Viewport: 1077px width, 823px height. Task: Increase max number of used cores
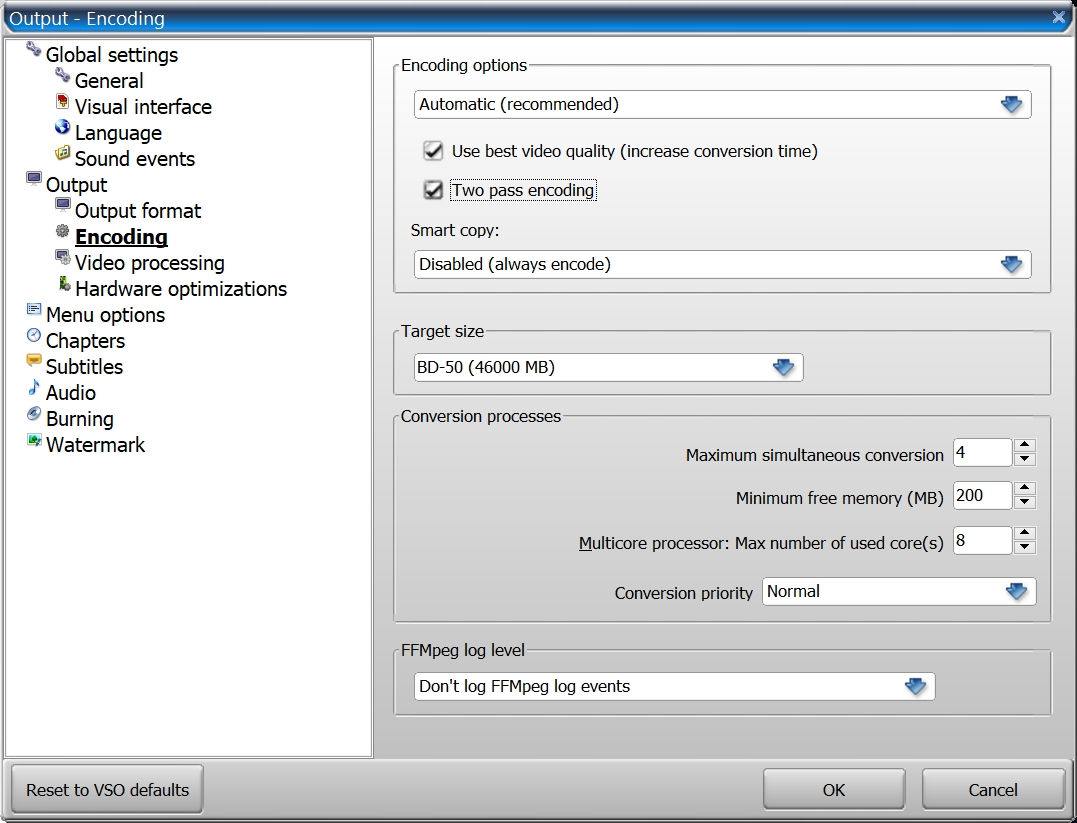(1025, 533)
